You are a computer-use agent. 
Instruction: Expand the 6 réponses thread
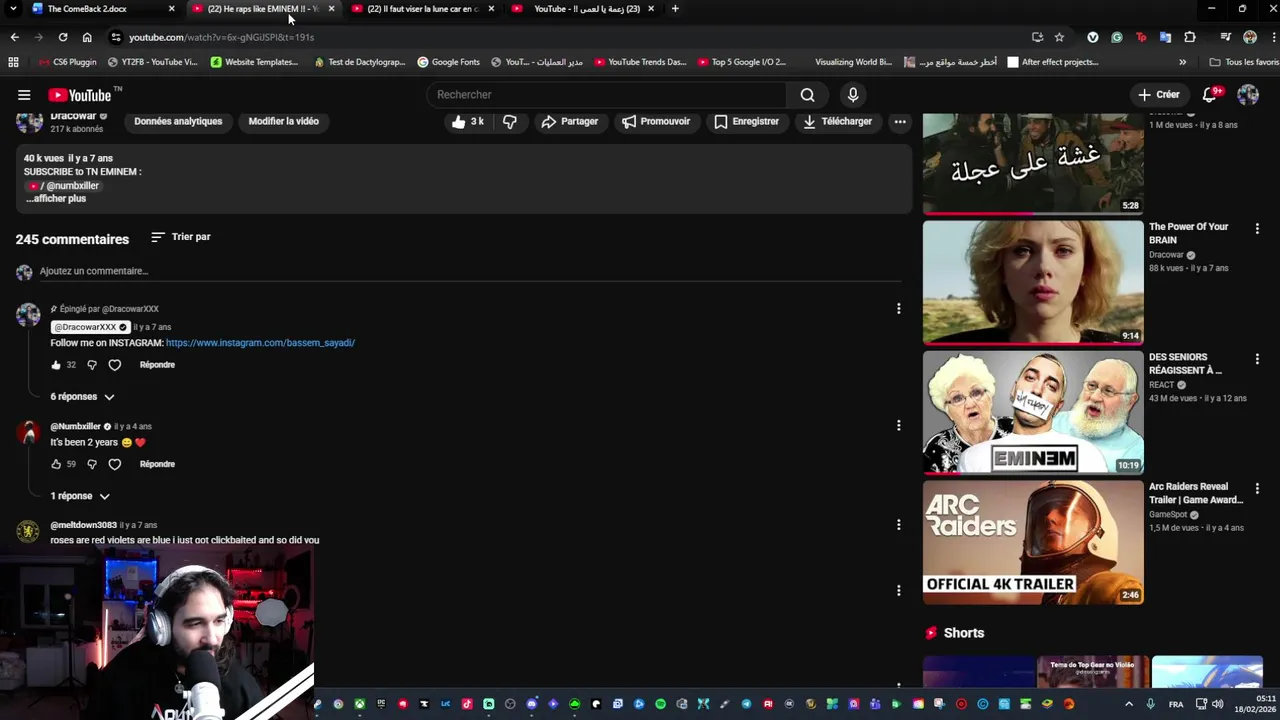click(83, 397)
